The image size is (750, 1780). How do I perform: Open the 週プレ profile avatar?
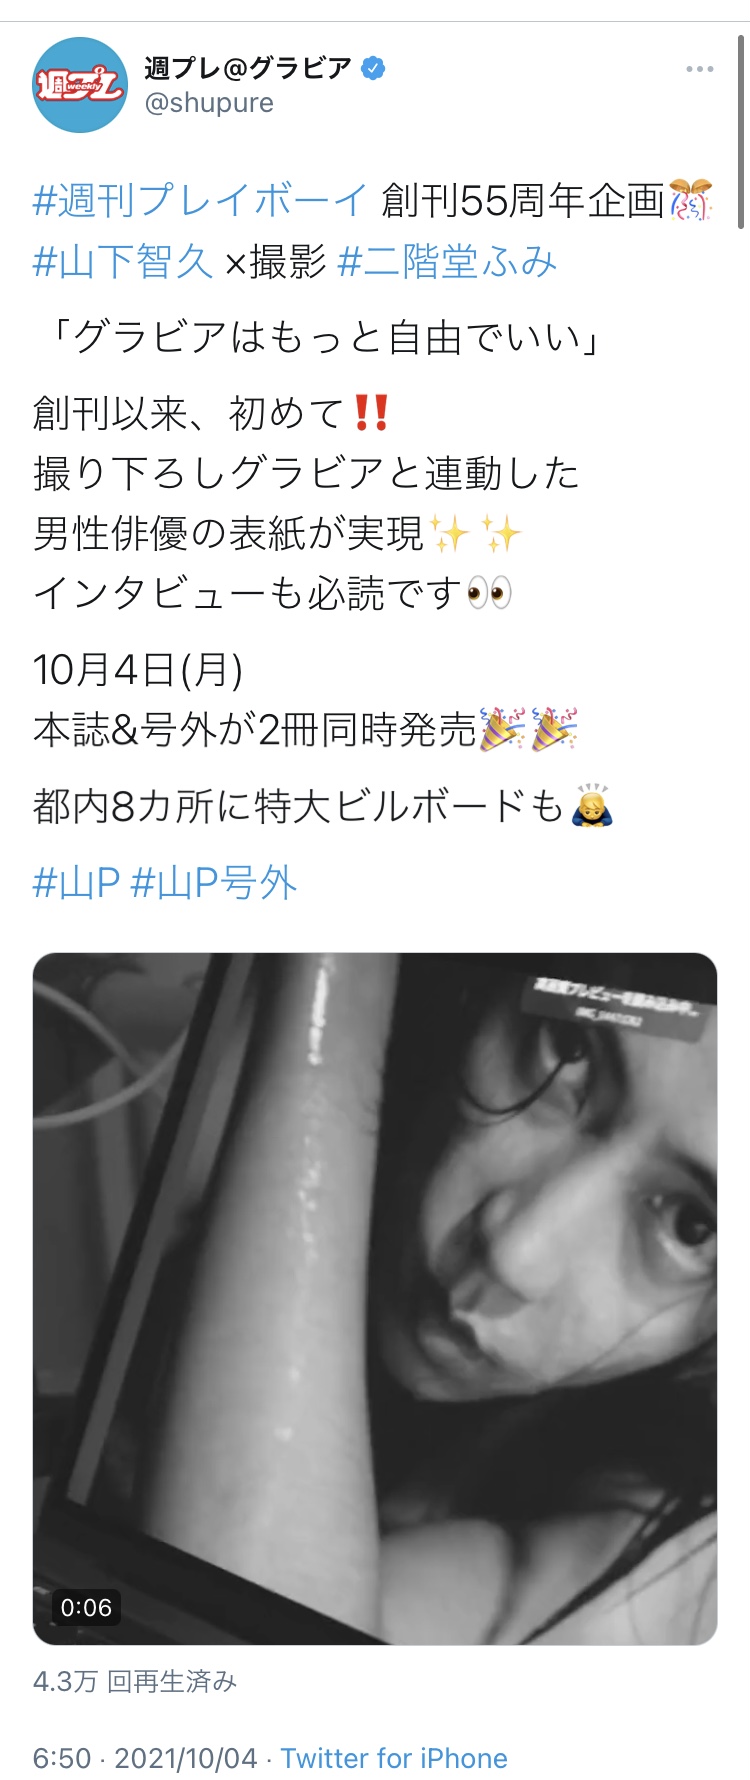[x=80, y=85]
